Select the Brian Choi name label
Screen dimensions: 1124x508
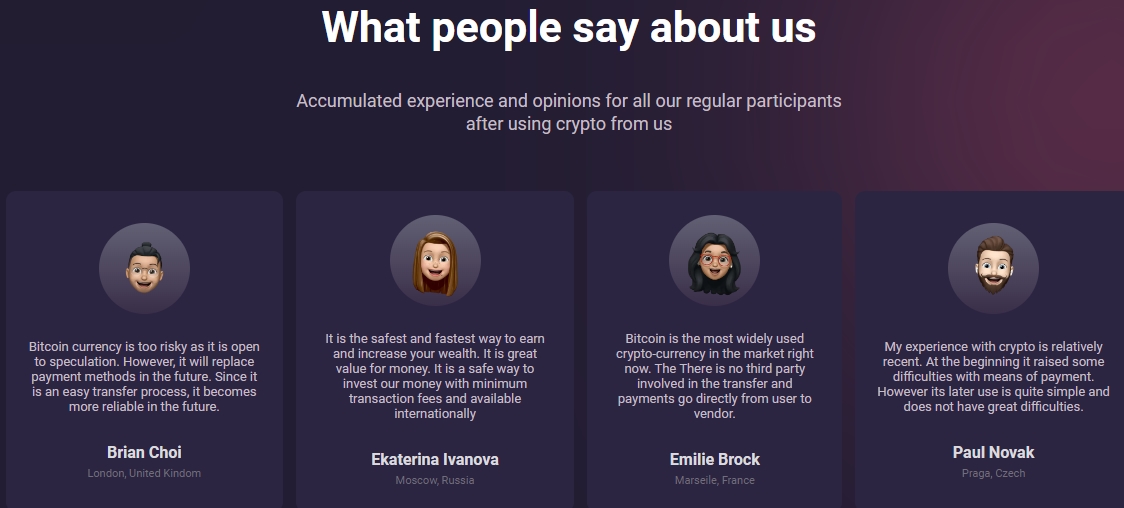pos(144,452)
